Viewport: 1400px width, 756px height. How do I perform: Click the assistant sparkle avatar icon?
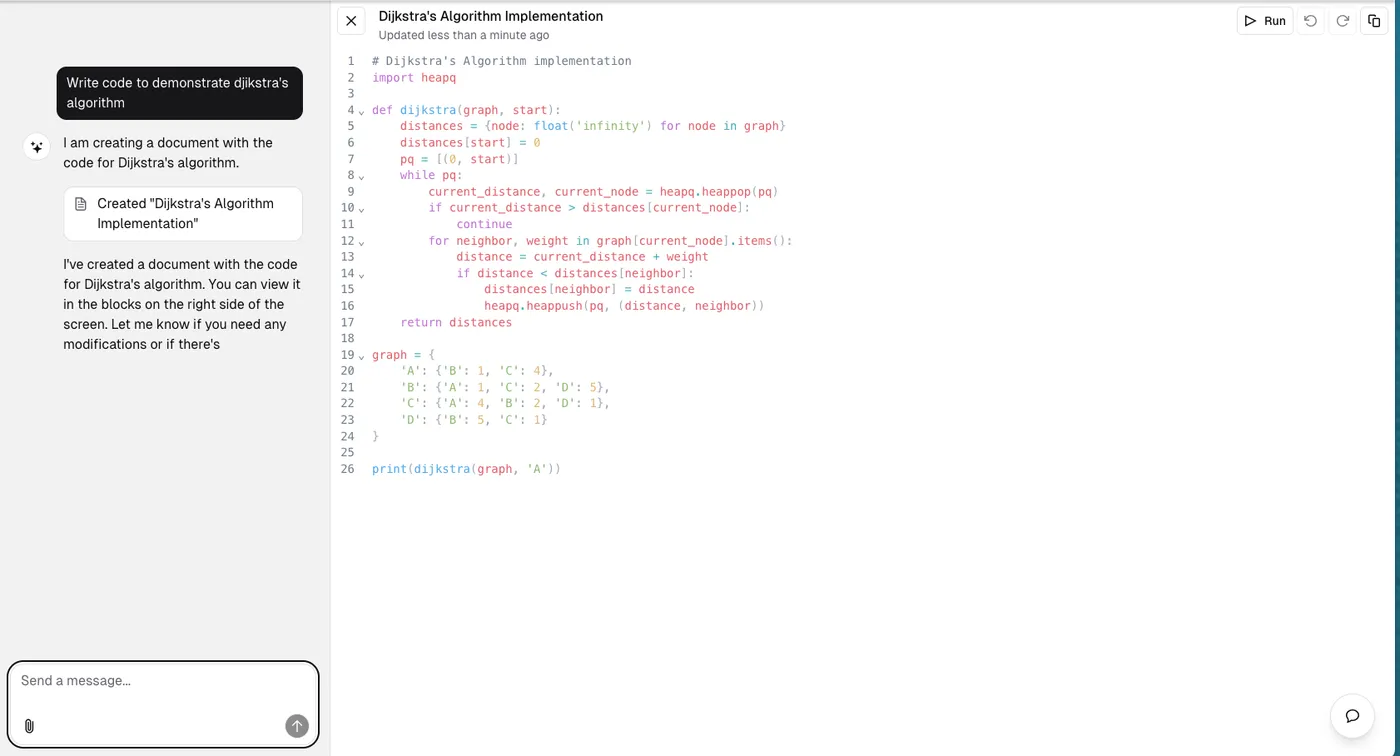click(36, 147)
